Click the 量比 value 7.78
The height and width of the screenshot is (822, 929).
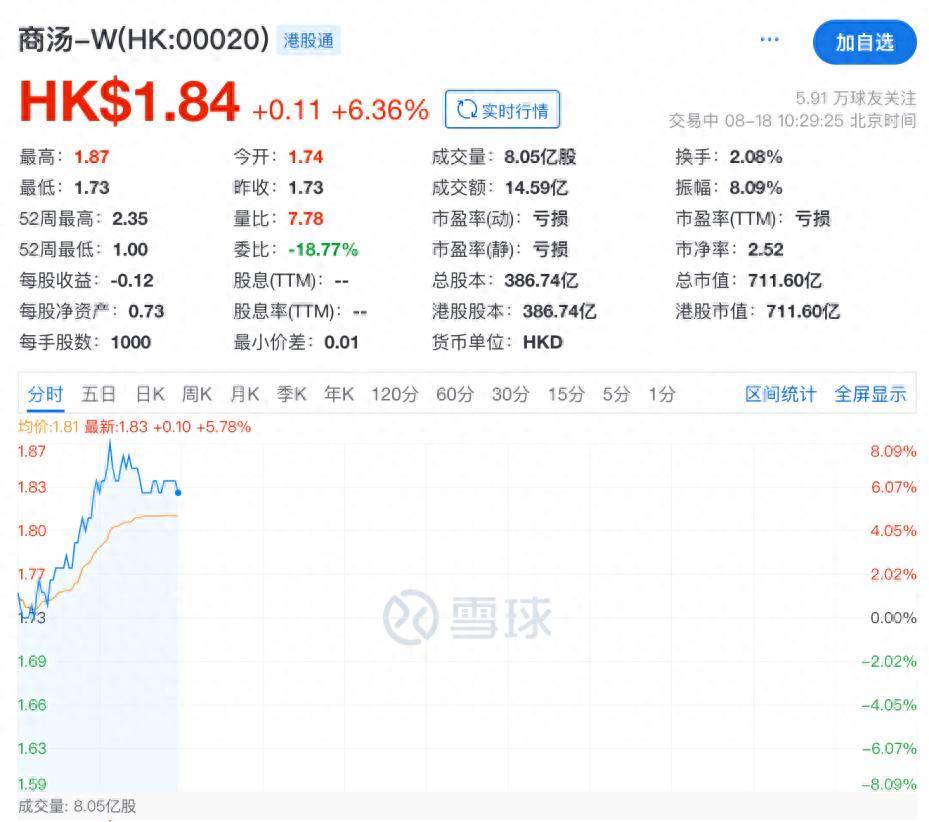tap(306, 219)
